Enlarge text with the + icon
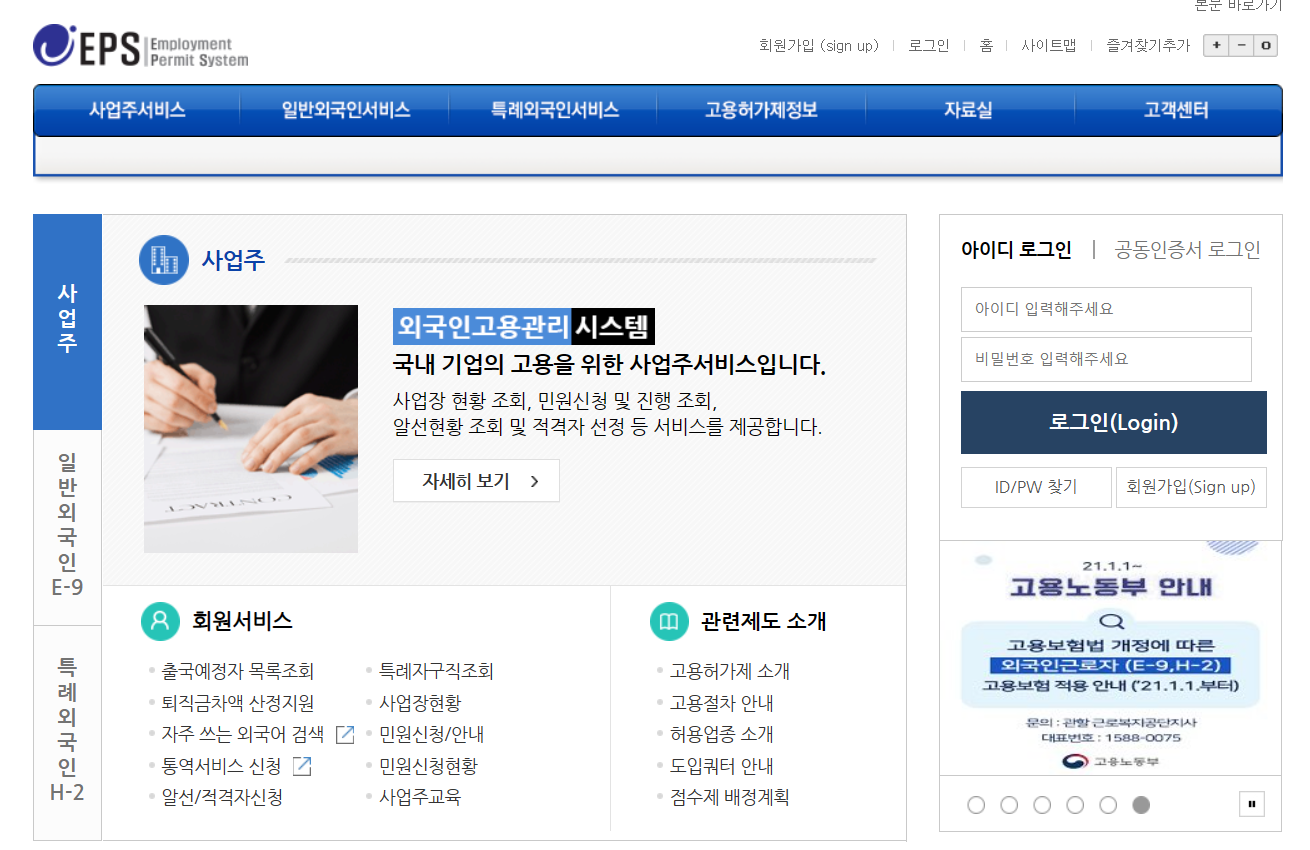 (x=1215, y=45)
